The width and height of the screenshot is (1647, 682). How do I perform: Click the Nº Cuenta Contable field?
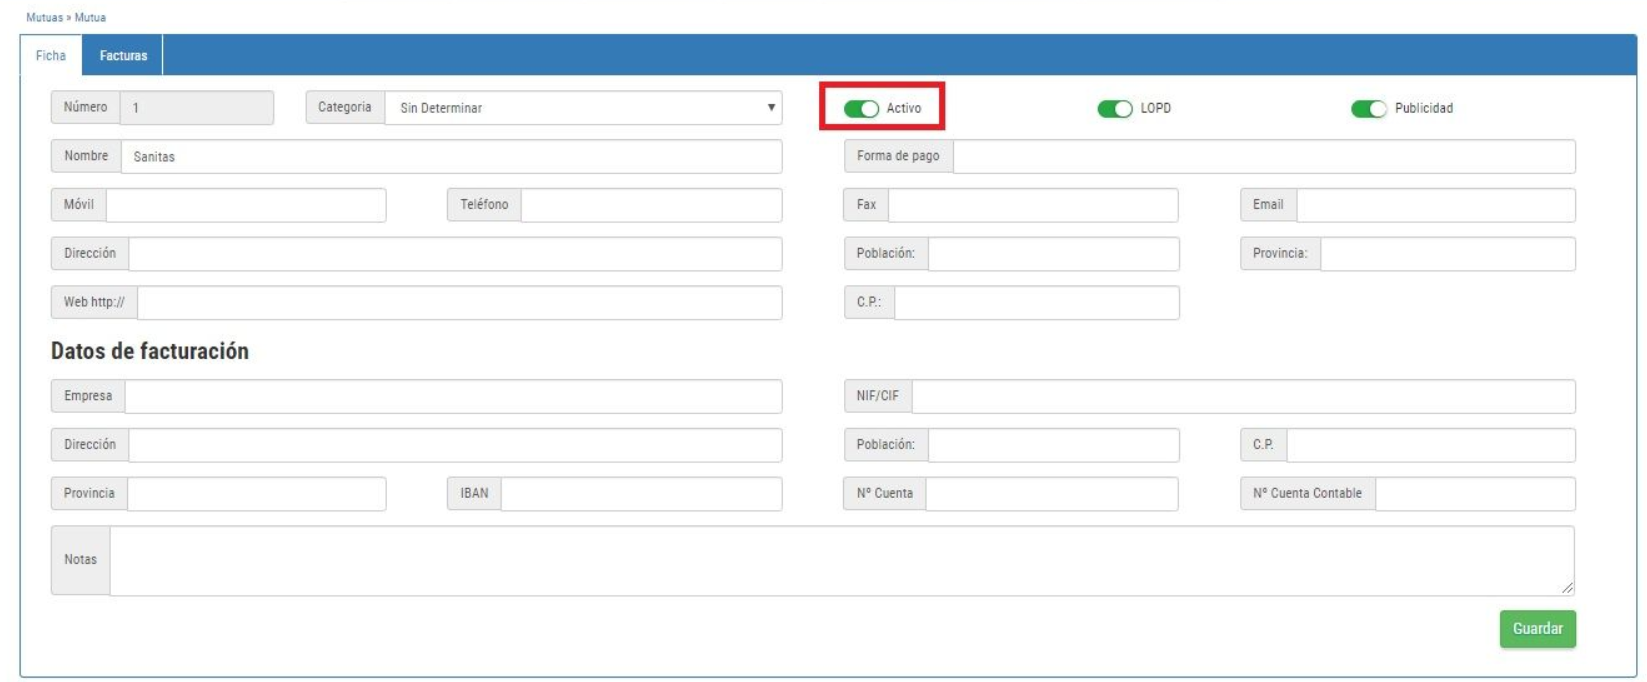point(1475,494)
